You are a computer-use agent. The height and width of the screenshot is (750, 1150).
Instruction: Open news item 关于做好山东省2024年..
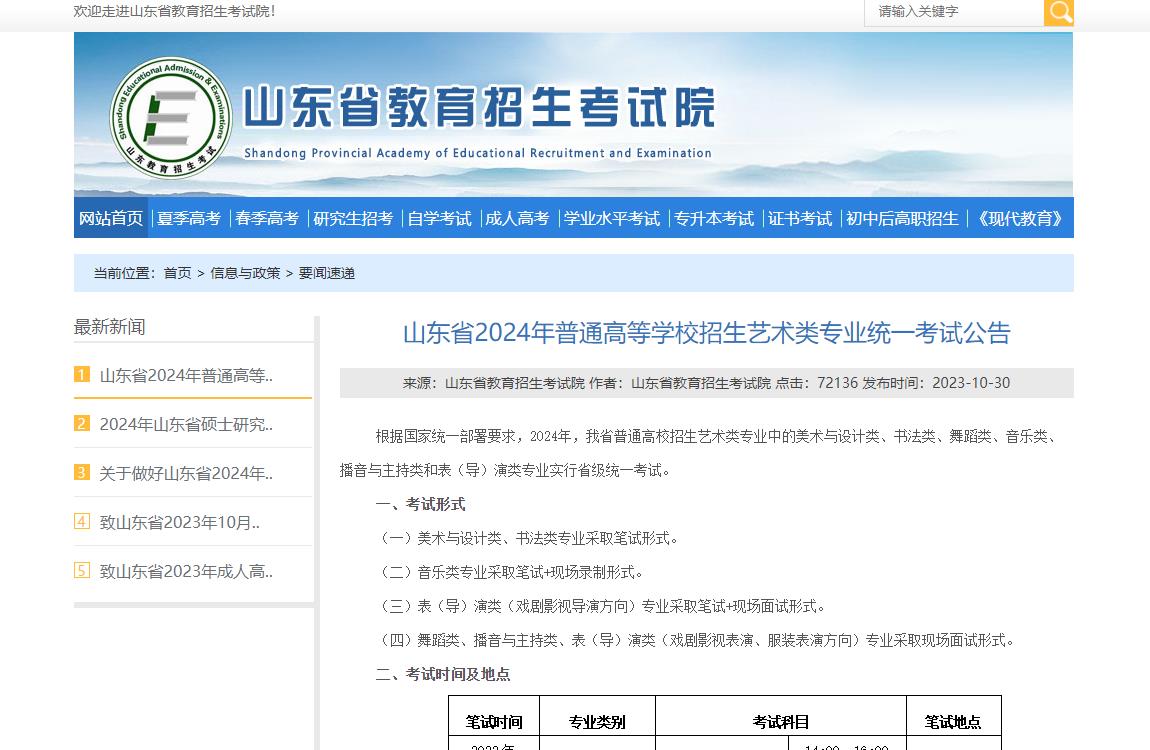186,474
